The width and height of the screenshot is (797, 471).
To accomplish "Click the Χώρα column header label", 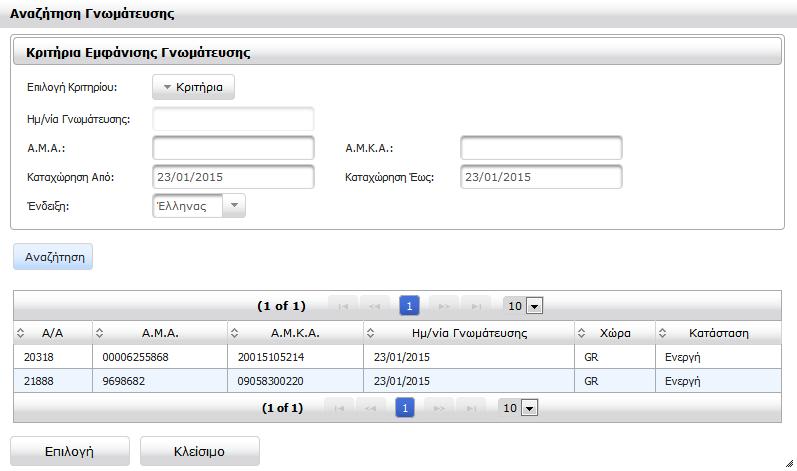I will [615, 333].
